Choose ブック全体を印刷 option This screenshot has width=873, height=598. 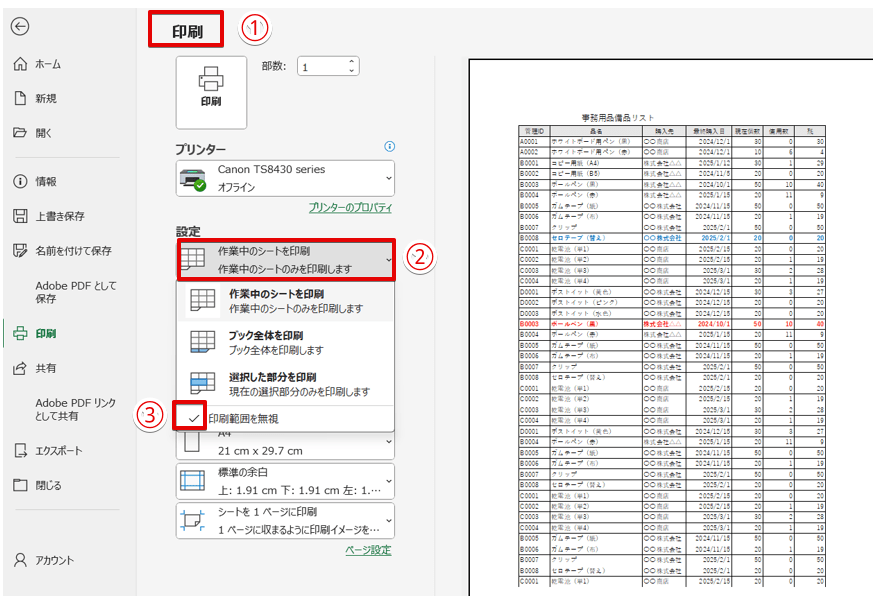(x=285, y=342)
